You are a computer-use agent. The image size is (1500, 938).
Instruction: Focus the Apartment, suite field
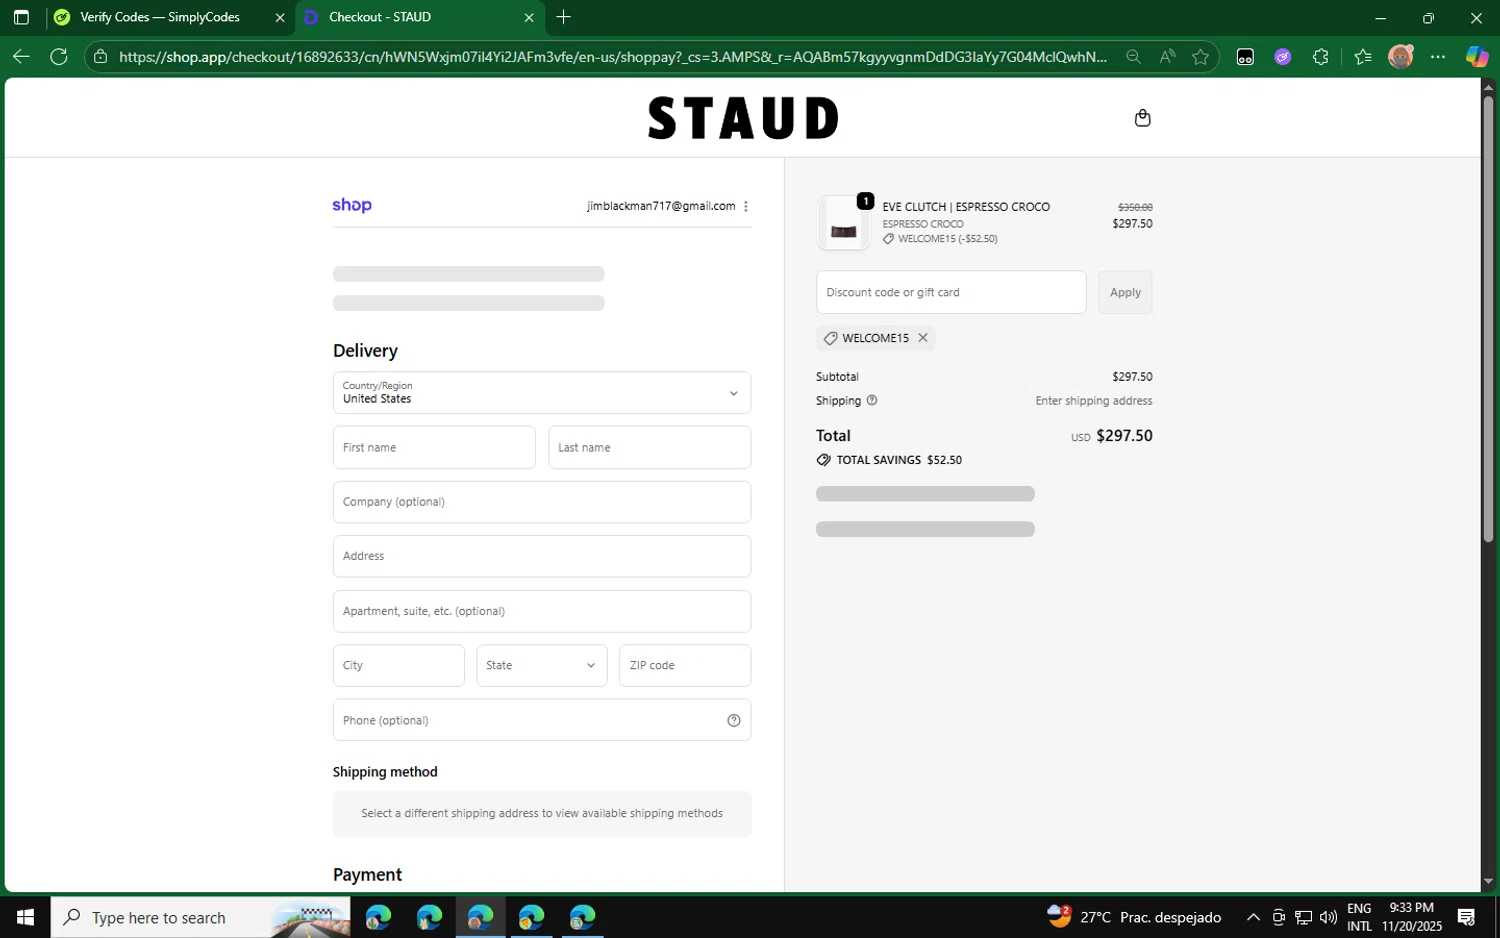pos(542,611)
